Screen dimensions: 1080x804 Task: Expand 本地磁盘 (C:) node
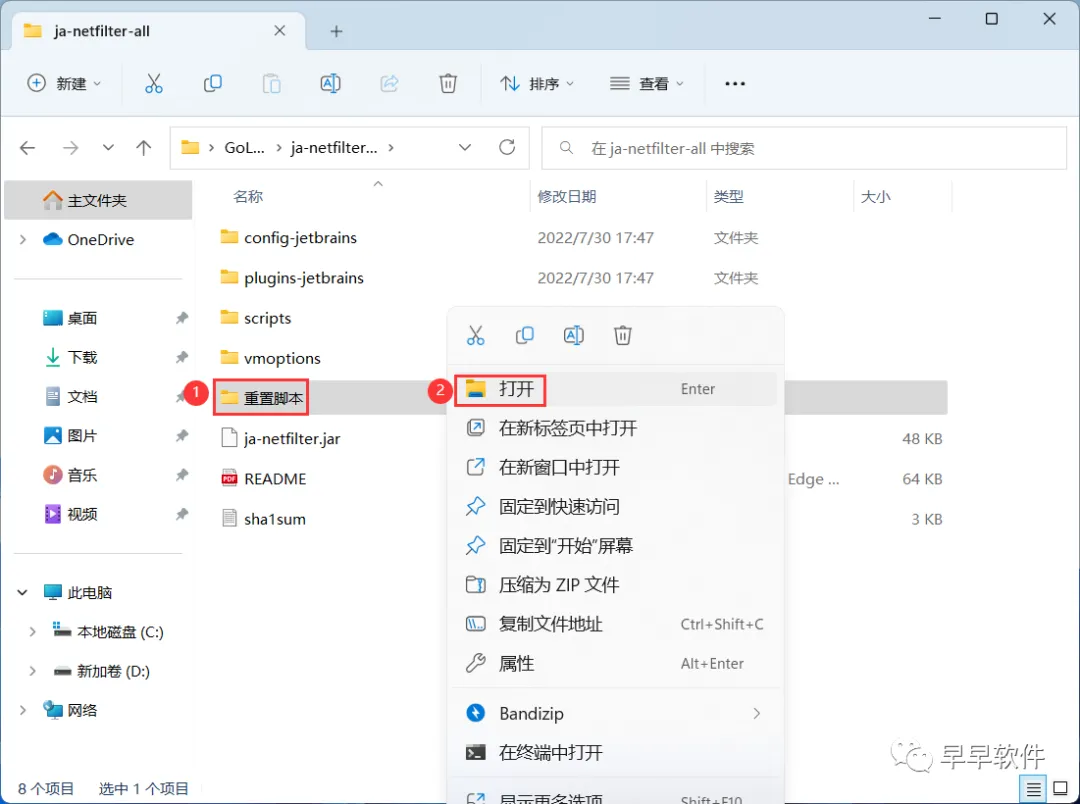click(x=32, y=632)
